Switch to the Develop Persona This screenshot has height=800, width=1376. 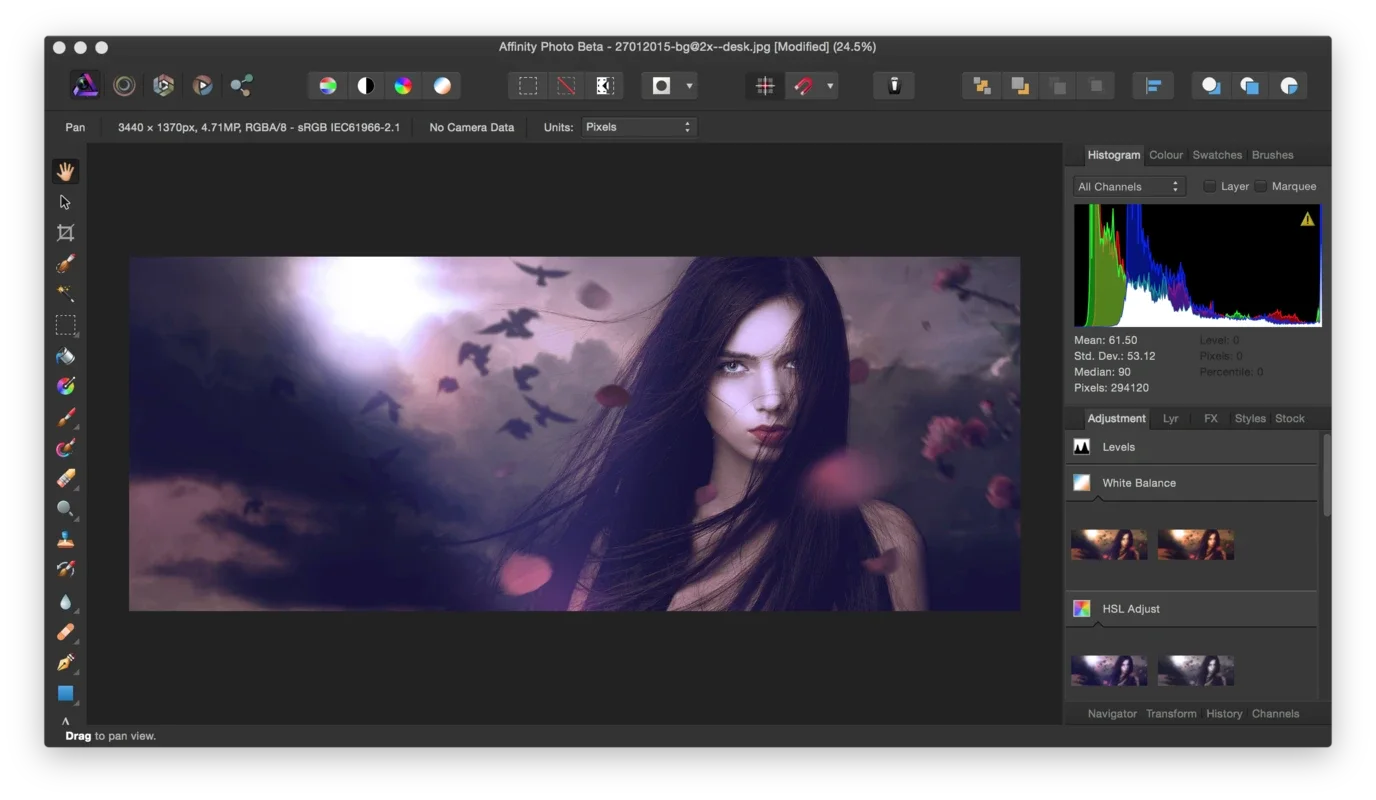click(x=163, y=85)
